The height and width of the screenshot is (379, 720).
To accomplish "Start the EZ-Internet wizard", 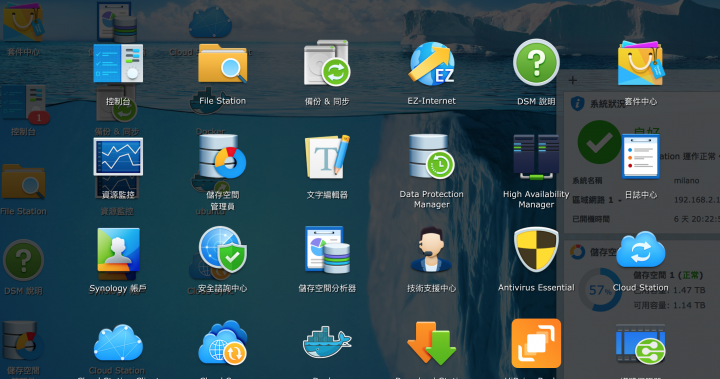I will (x=432, y=64).
